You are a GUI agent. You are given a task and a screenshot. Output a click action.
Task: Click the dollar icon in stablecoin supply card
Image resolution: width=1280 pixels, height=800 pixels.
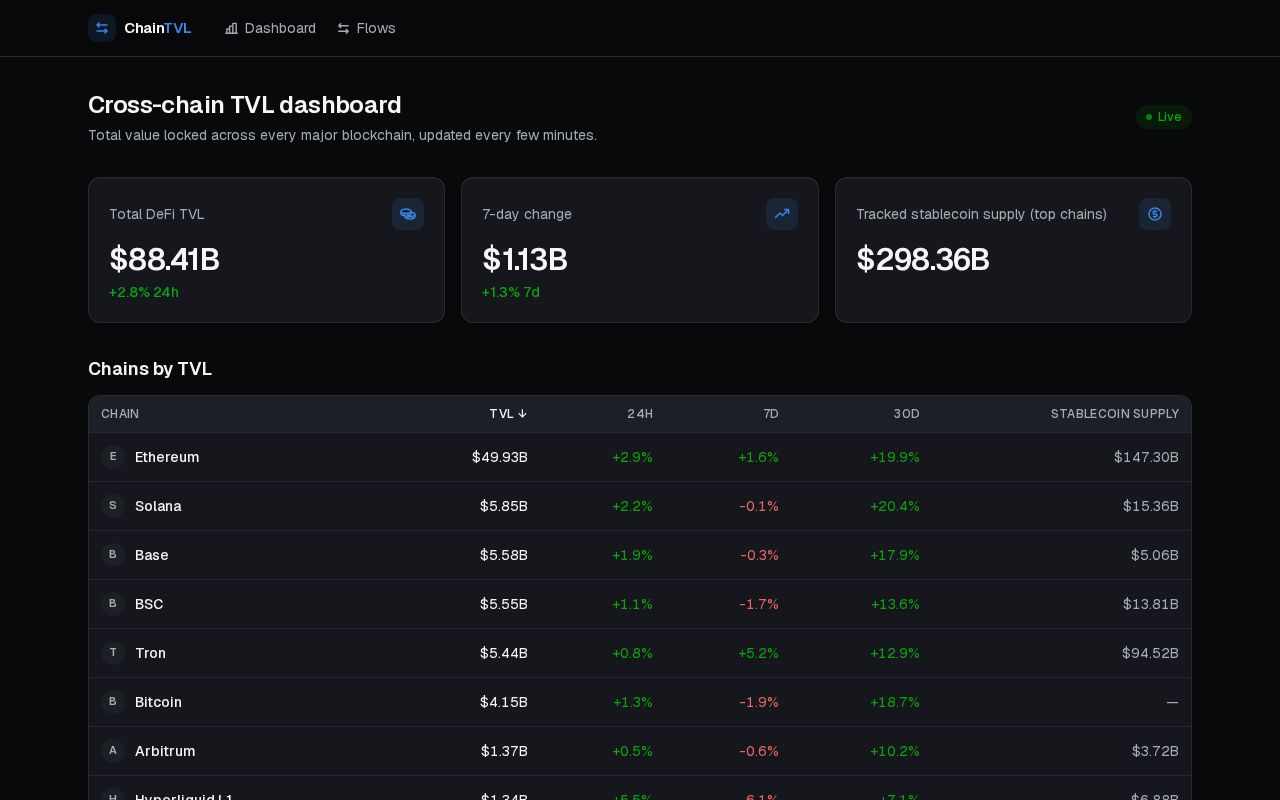coord(1155,214)
